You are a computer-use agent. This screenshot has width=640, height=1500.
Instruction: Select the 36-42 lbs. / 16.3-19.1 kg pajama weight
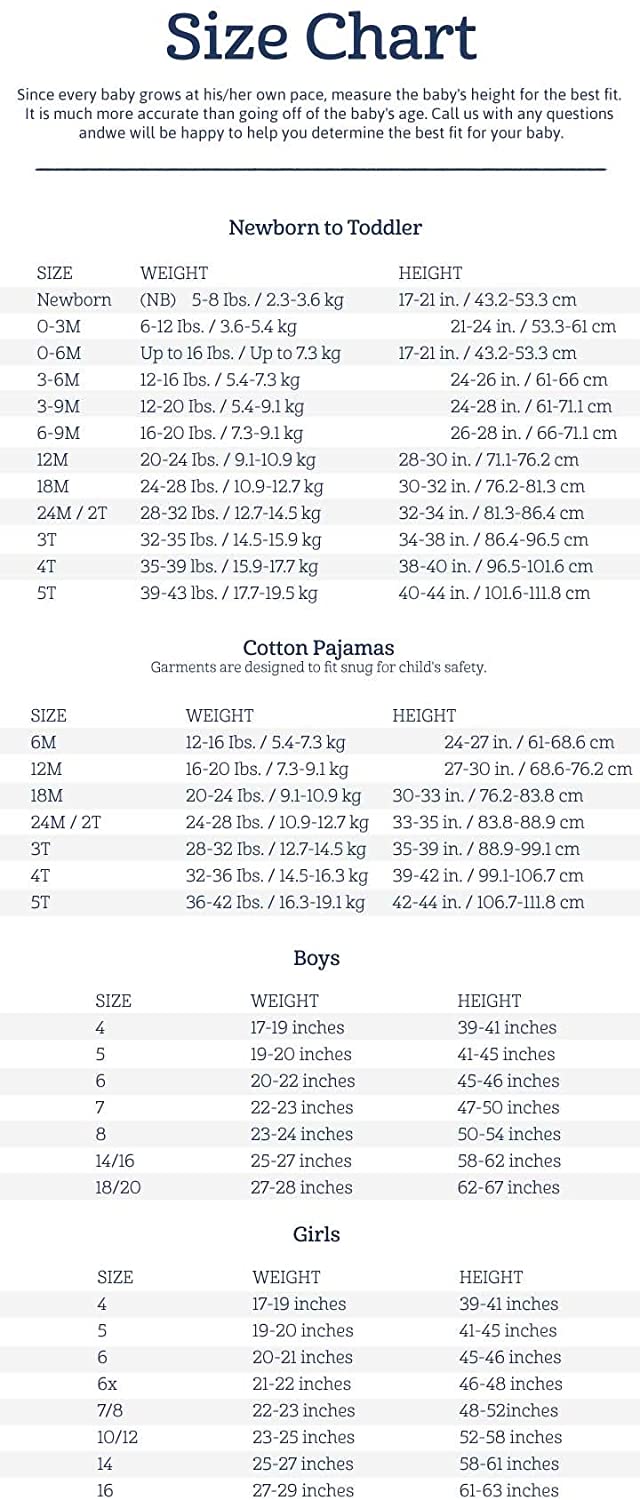coord(275,902)
